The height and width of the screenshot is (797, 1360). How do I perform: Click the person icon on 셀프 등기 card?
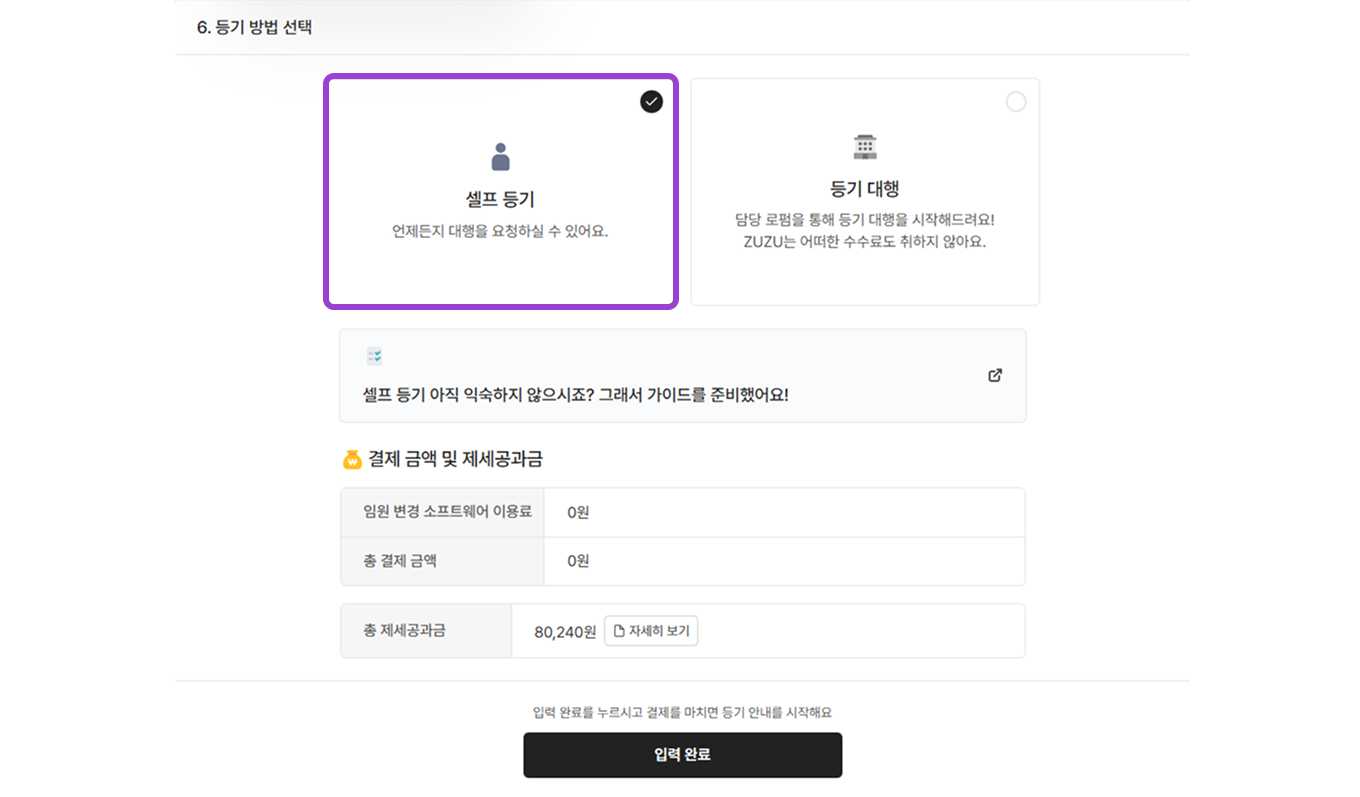coord(501,155)
